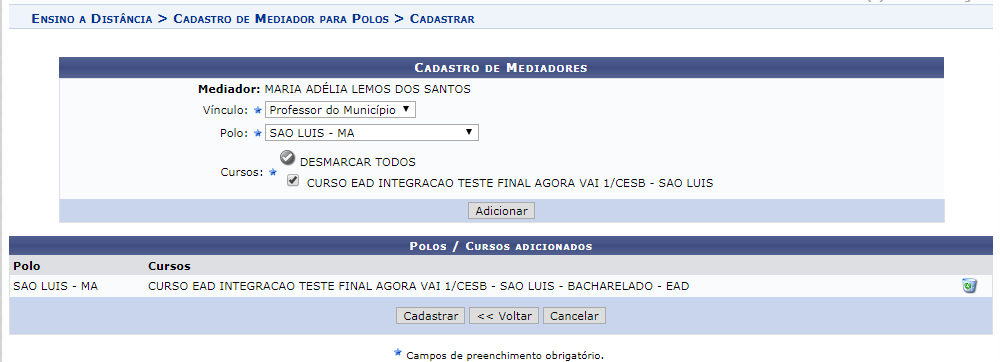Remove the SAO LUIS polo with trash icon

tap(969, 286)
